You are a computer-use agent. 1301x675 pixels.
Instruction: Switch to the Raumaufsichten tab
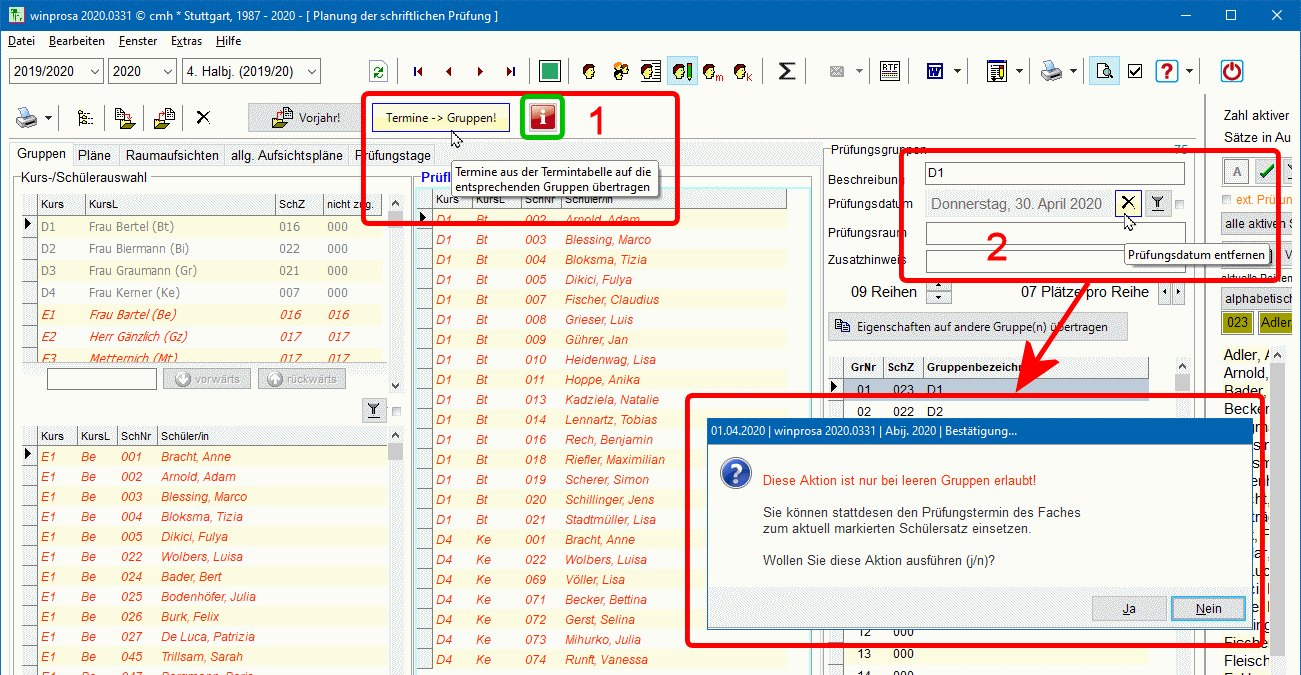coord(172,155)
